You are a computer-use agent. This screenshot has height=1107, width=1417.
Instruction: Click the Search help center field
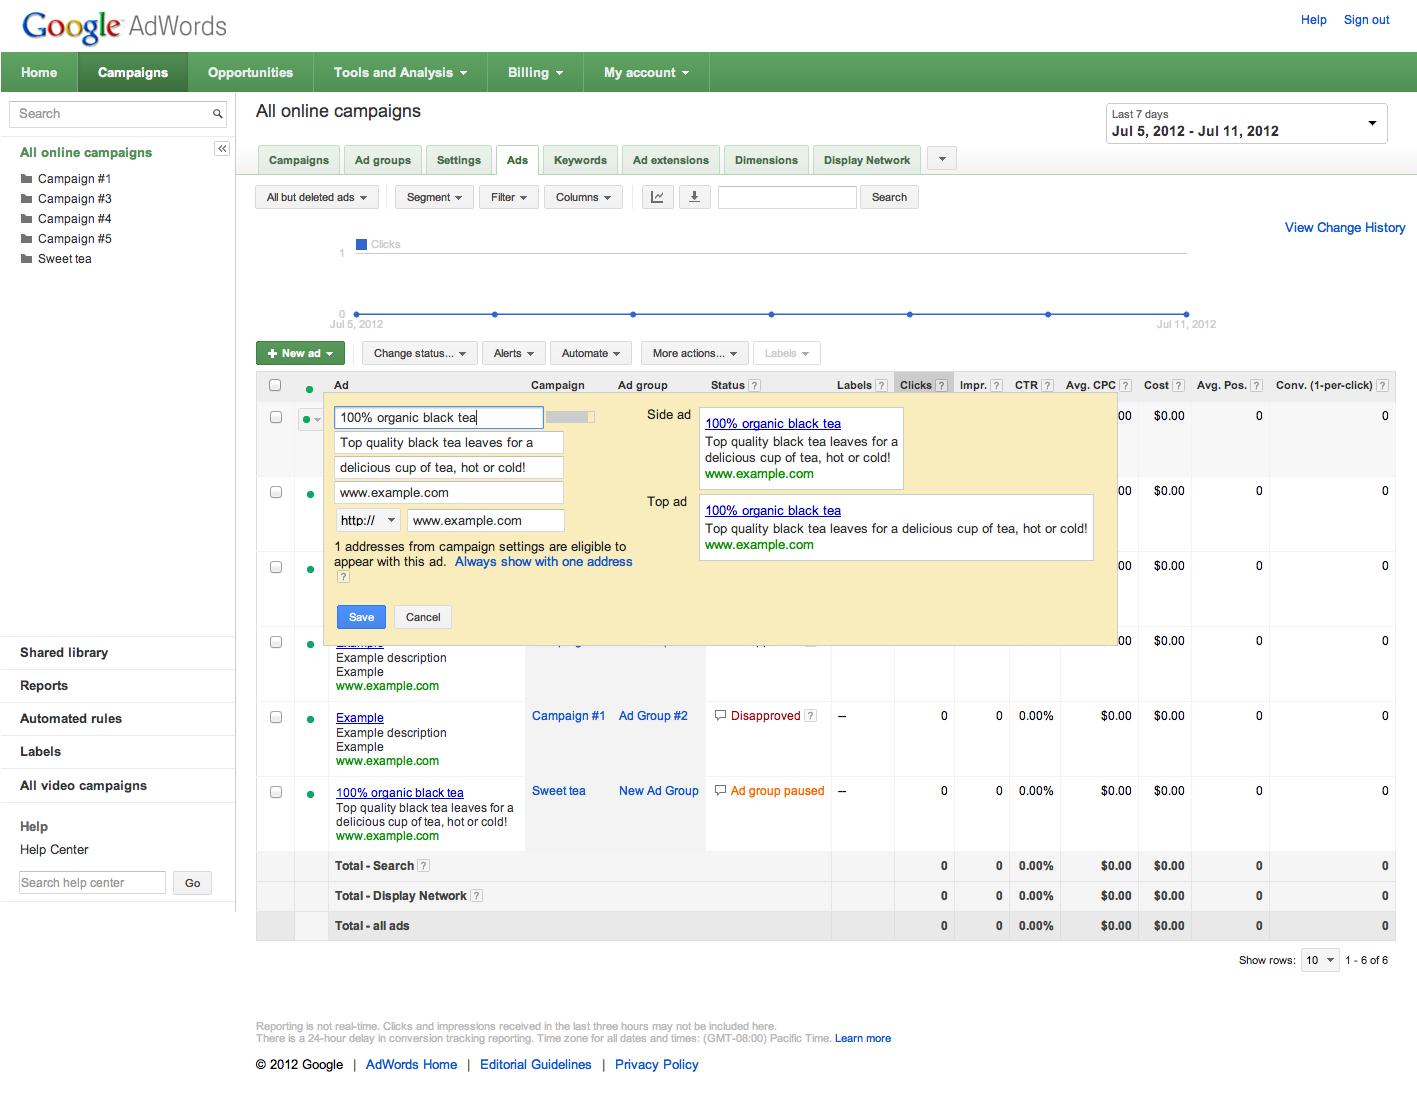(92, 883)
